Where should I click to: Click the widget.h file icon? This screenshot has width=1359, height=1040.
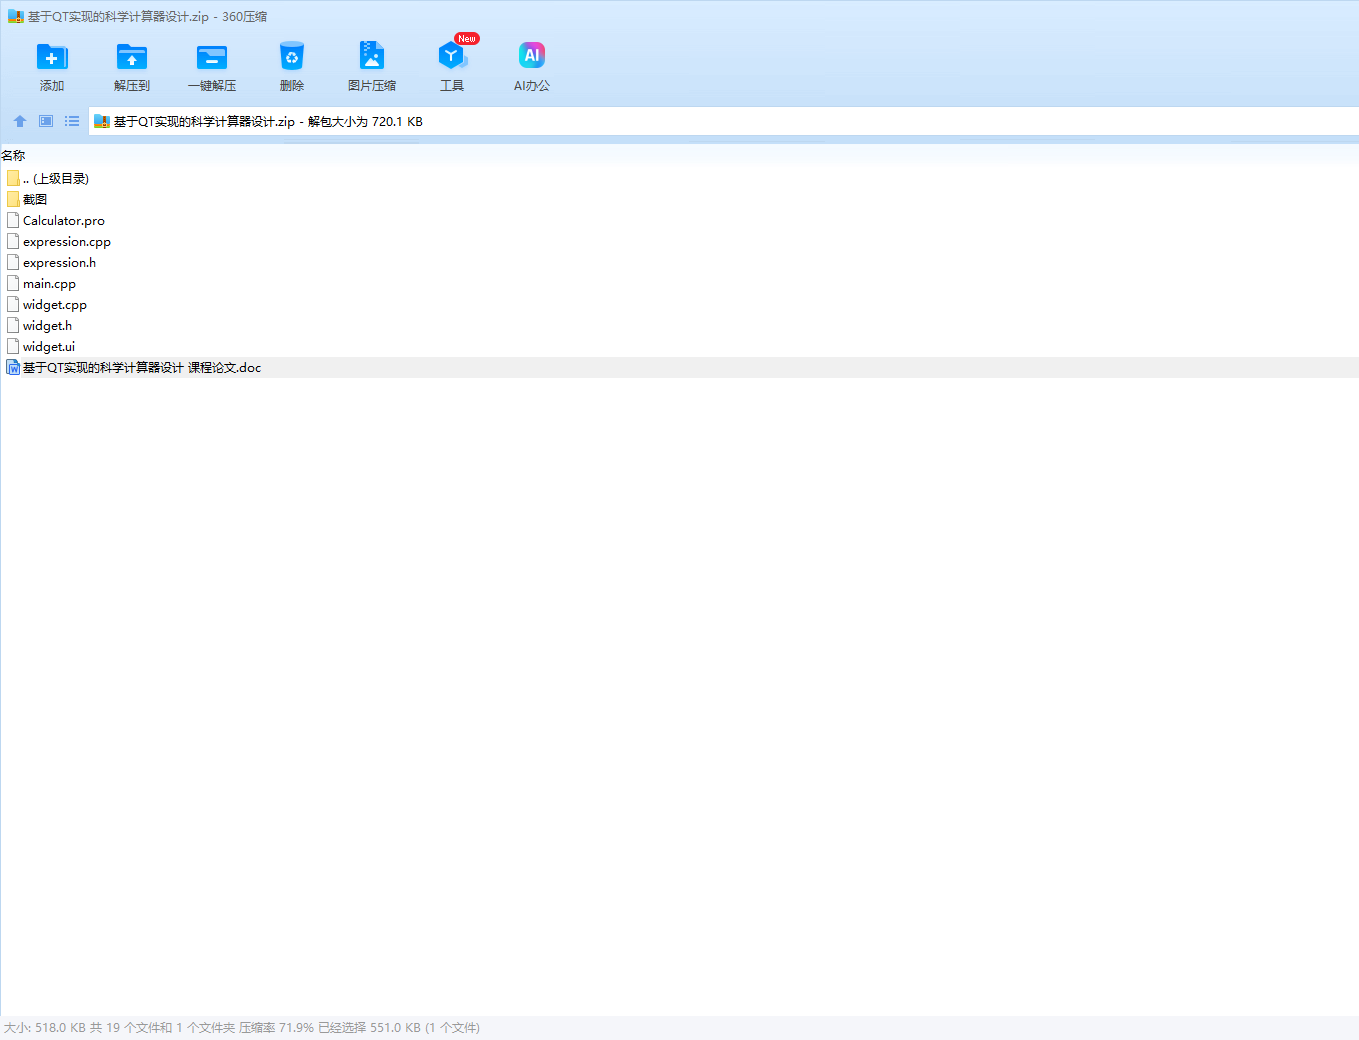(x=13, y=325)
